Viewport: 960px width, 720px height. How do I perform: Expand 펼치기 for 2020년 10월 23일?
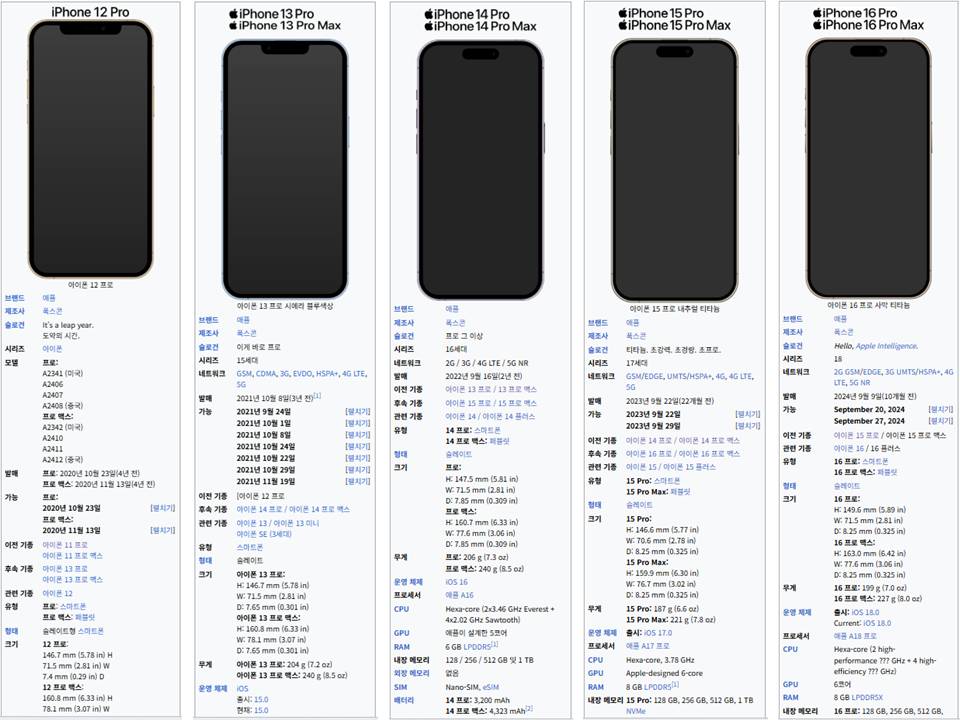pos(163,508)
